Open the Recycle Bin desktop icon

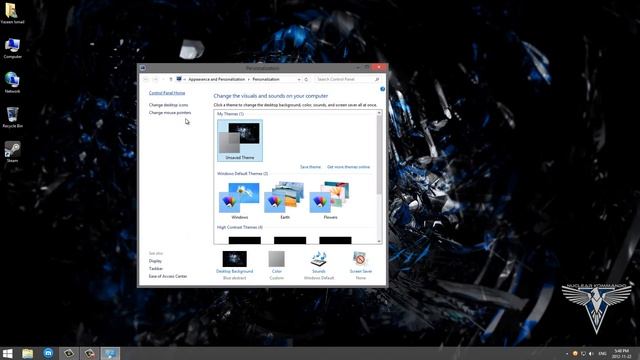point(12,118)
